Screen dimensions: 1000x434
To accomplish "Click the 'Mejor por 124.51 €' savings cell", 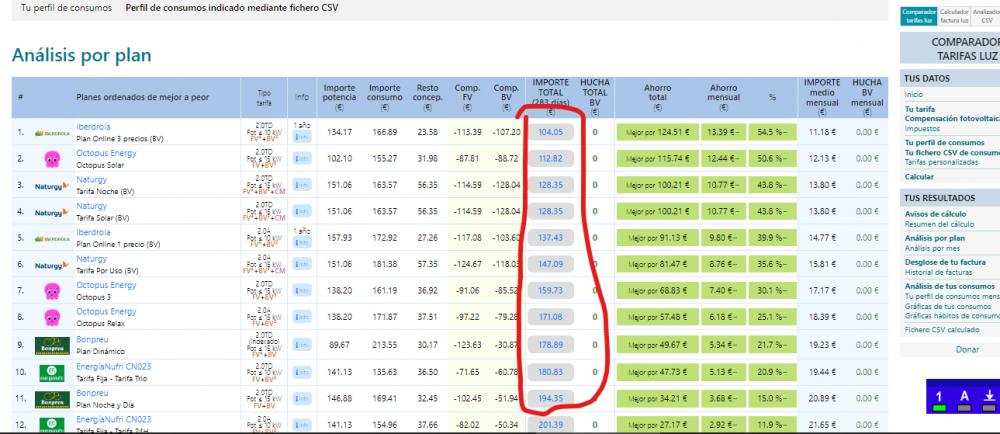I will click(x=657, y=133).
